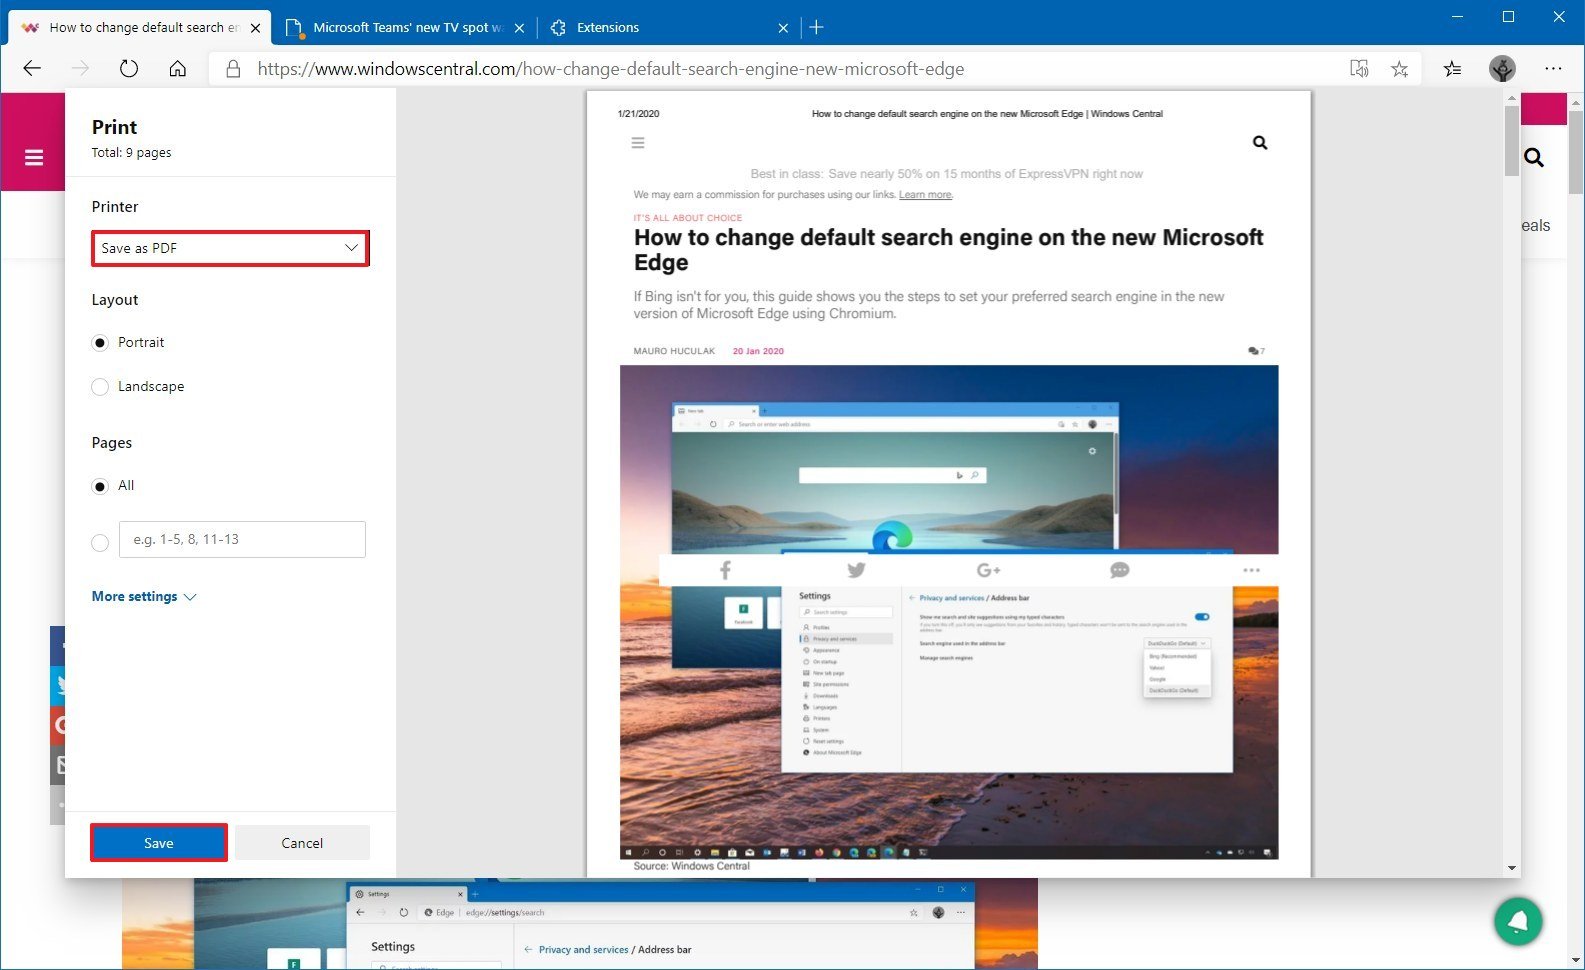Screen dimensions: 1585x970
Task: Open the user profile avatar
Action: (1502, 69)
